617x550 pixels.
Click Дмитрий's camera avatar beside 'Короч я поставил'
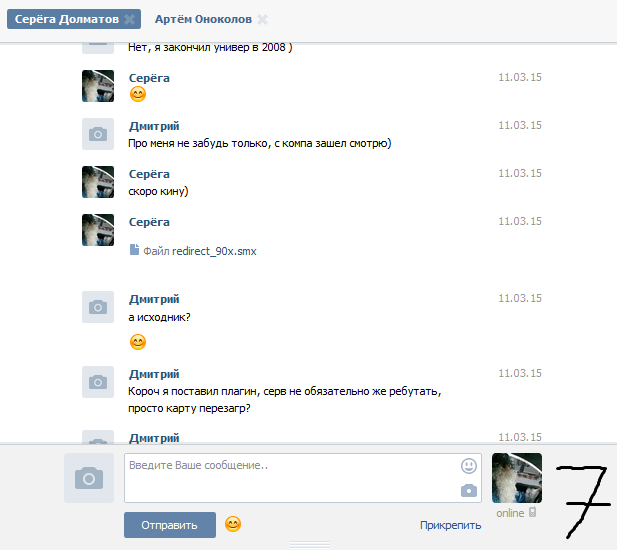coord(98,382)
